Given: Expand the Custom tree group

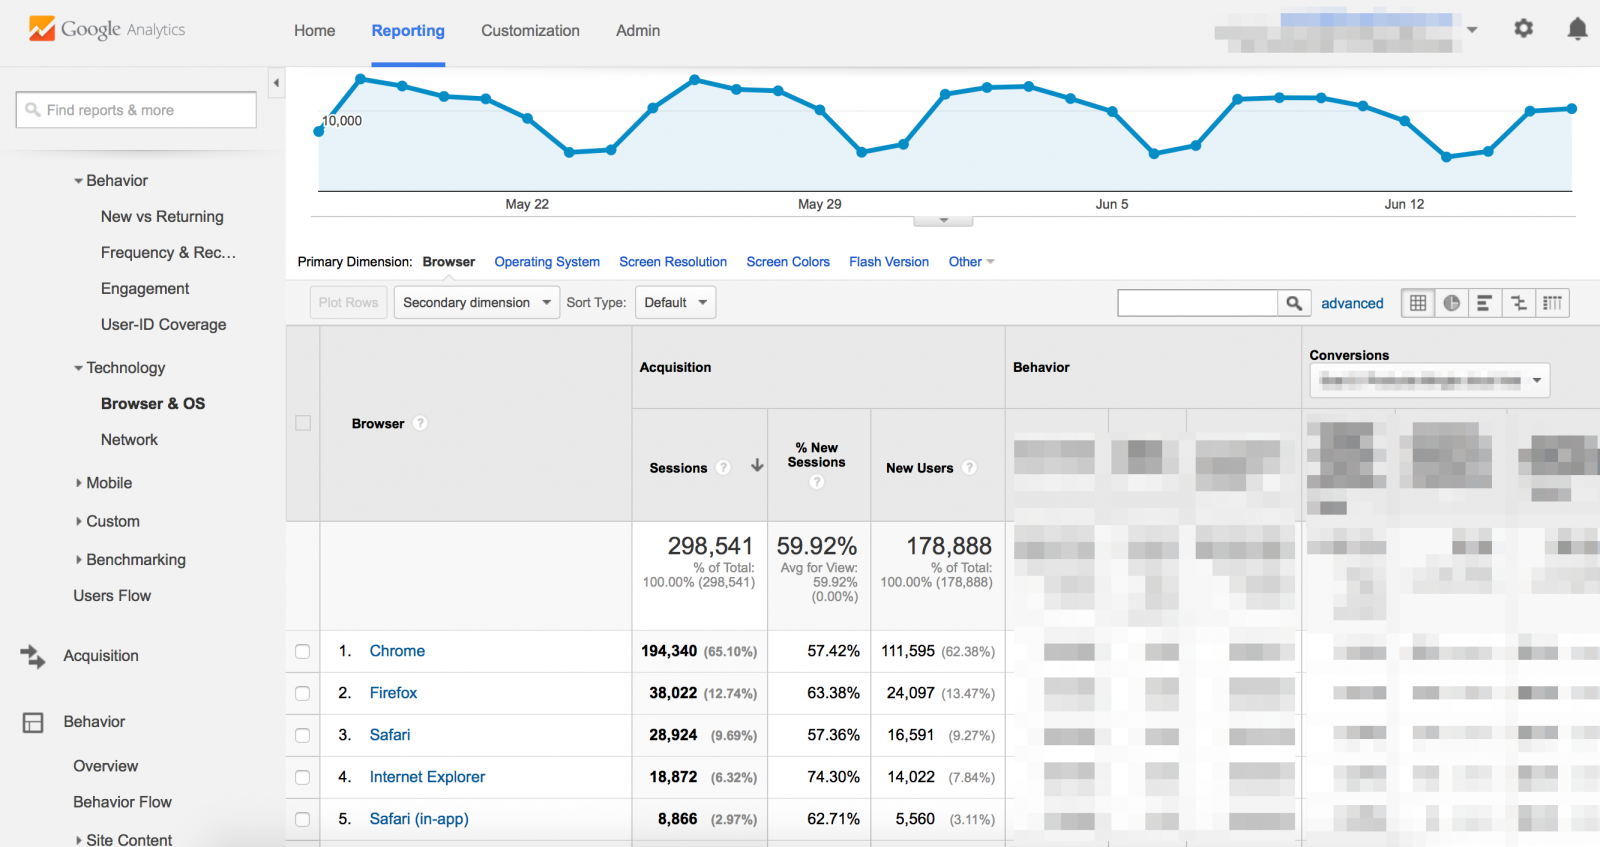Looking at the screenshot, I should (79, 521).
